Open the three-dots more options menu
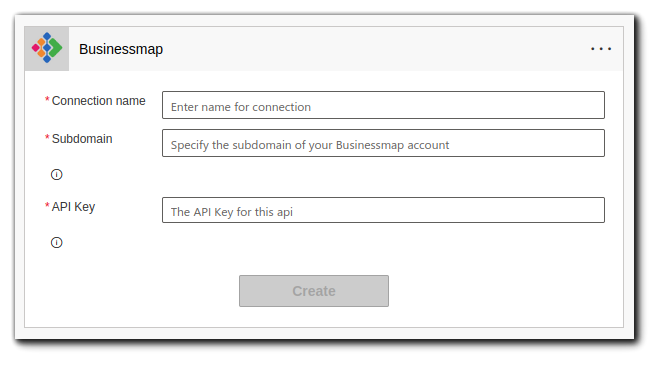The height and width of the screenshot is (366, 661). click(x=601, y=49)
